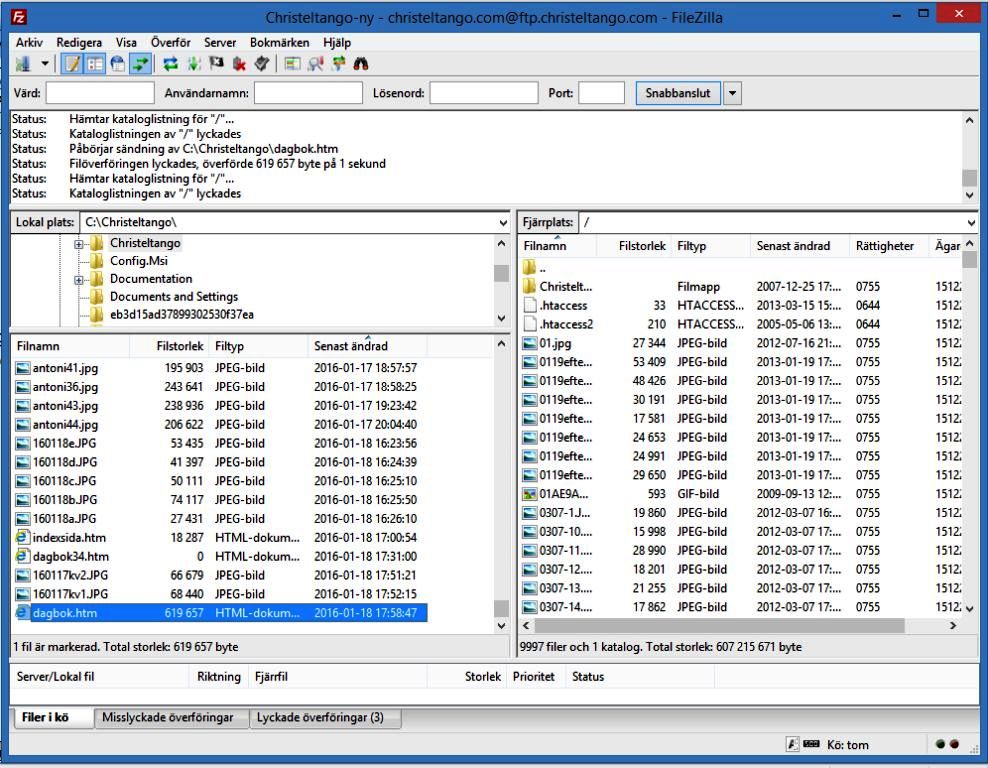Screen dimensions: 988x768
Task: Expand the Documentation folder tree node
Action: pyautogui.click(x=79, y=280)
